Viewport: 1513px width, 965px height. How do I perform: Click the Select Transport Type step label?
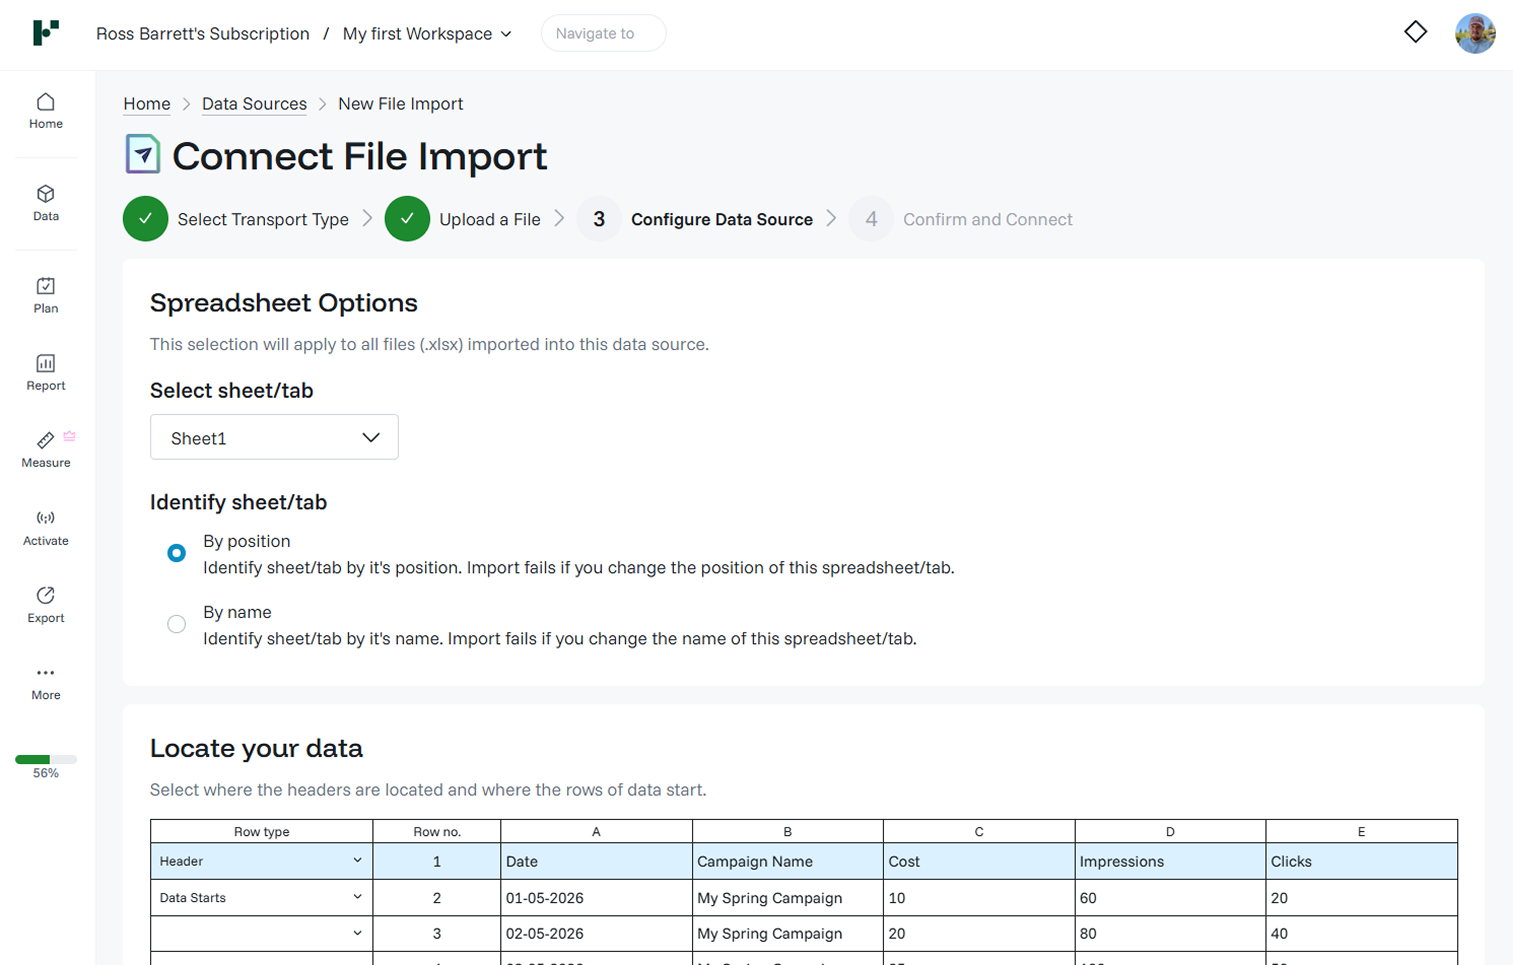coord(263,219)
